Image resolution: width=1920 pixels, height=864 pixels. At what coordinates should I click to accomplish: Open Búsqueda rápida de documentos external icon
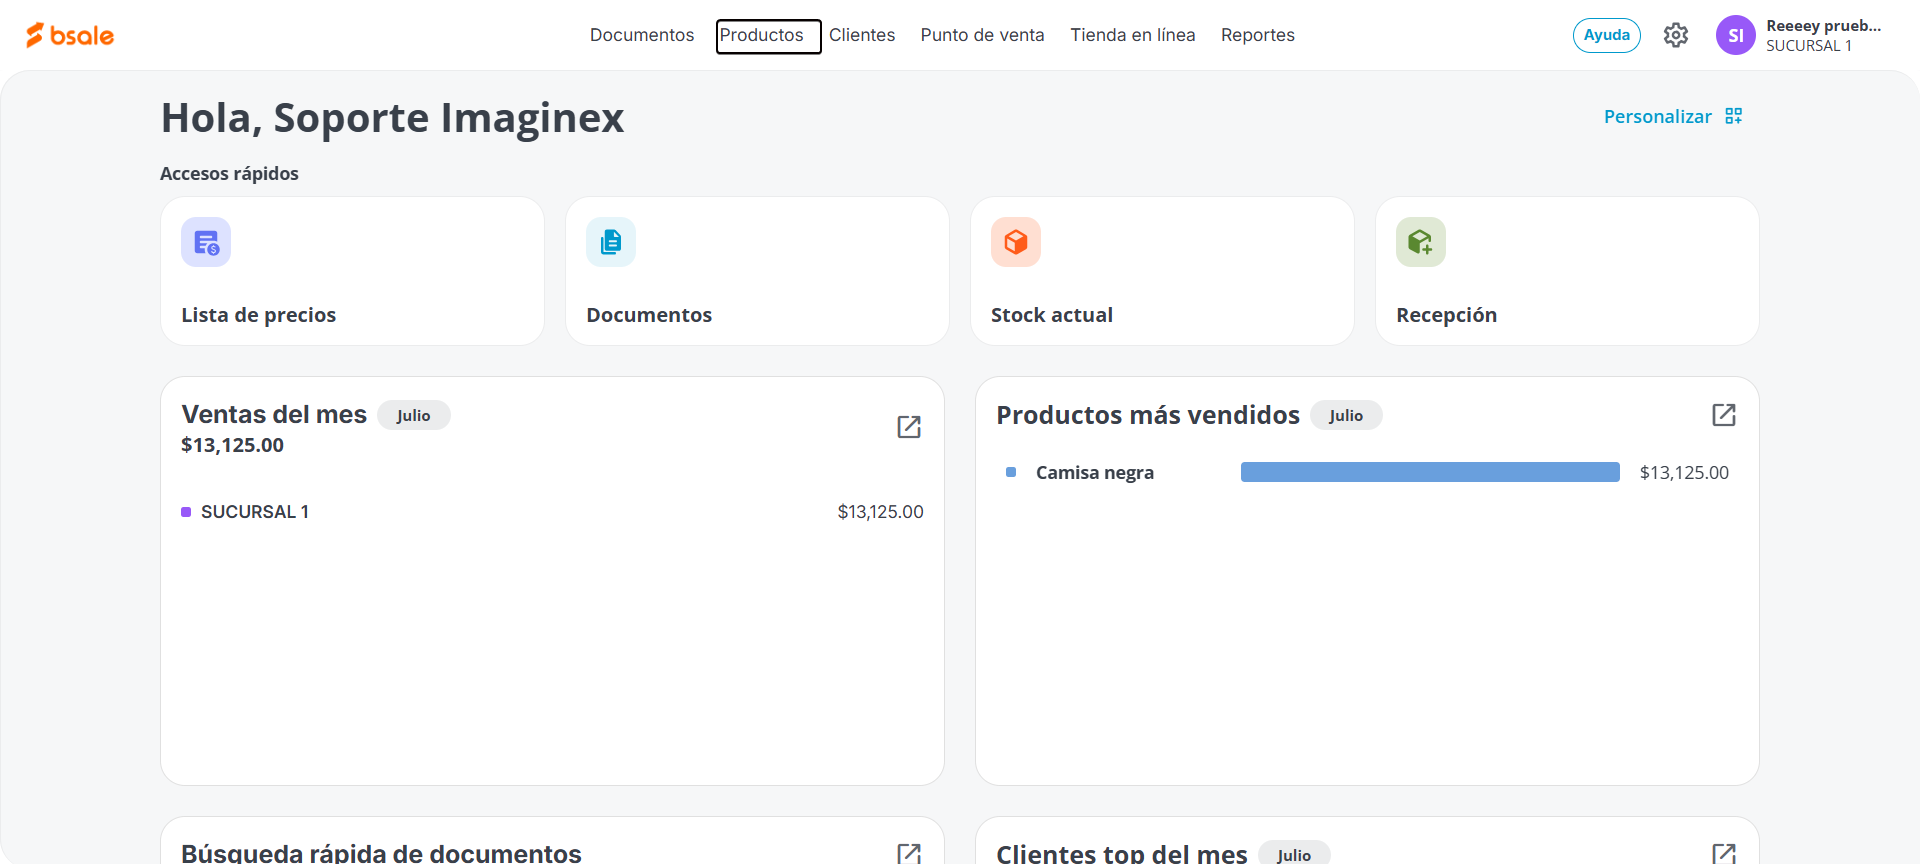[909, 853]
